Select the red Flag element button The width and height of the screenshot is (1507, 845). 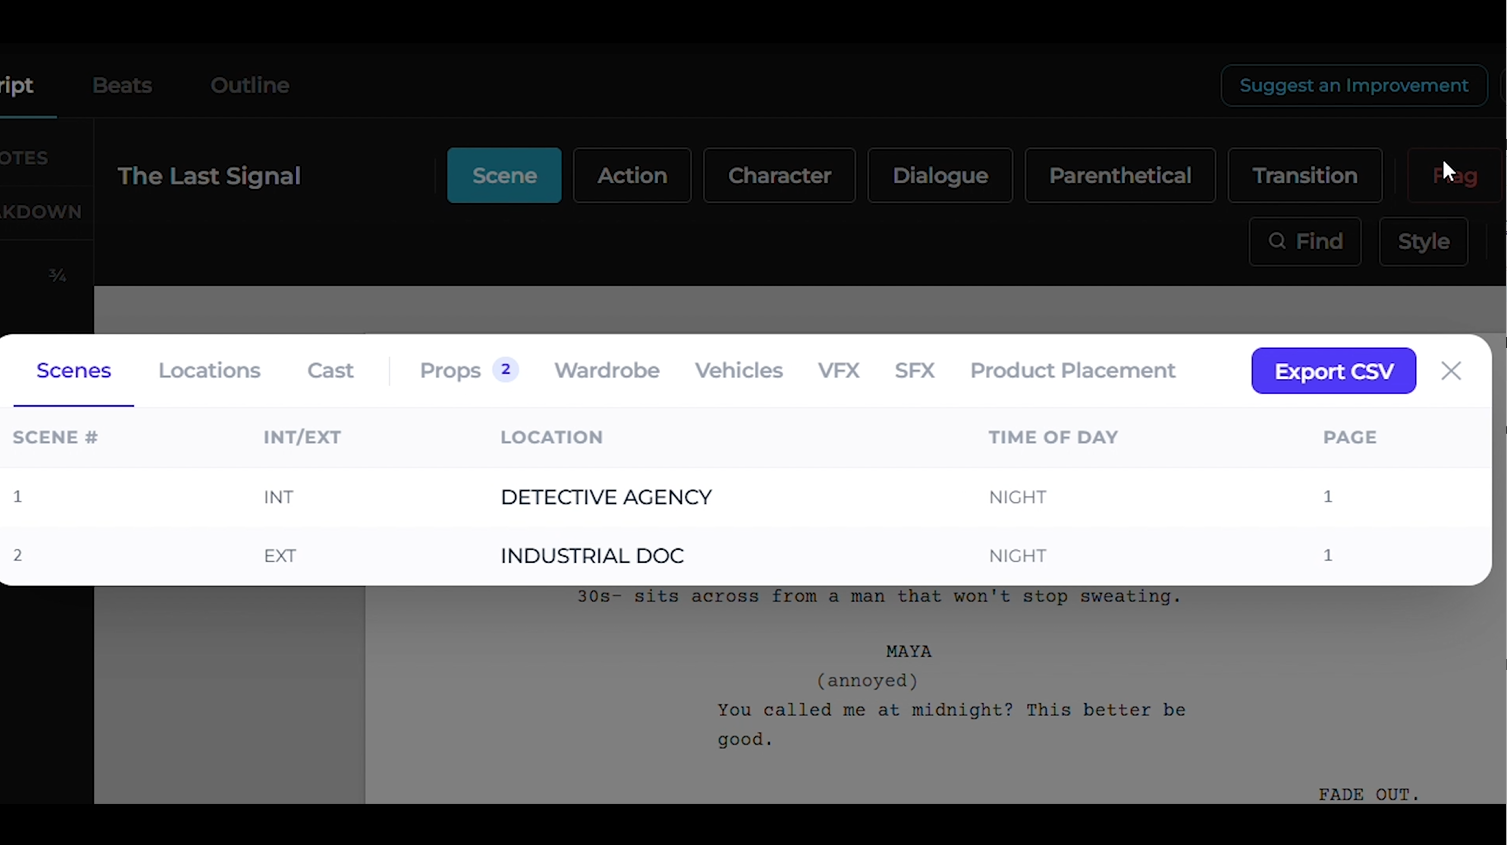[1456, 175]
